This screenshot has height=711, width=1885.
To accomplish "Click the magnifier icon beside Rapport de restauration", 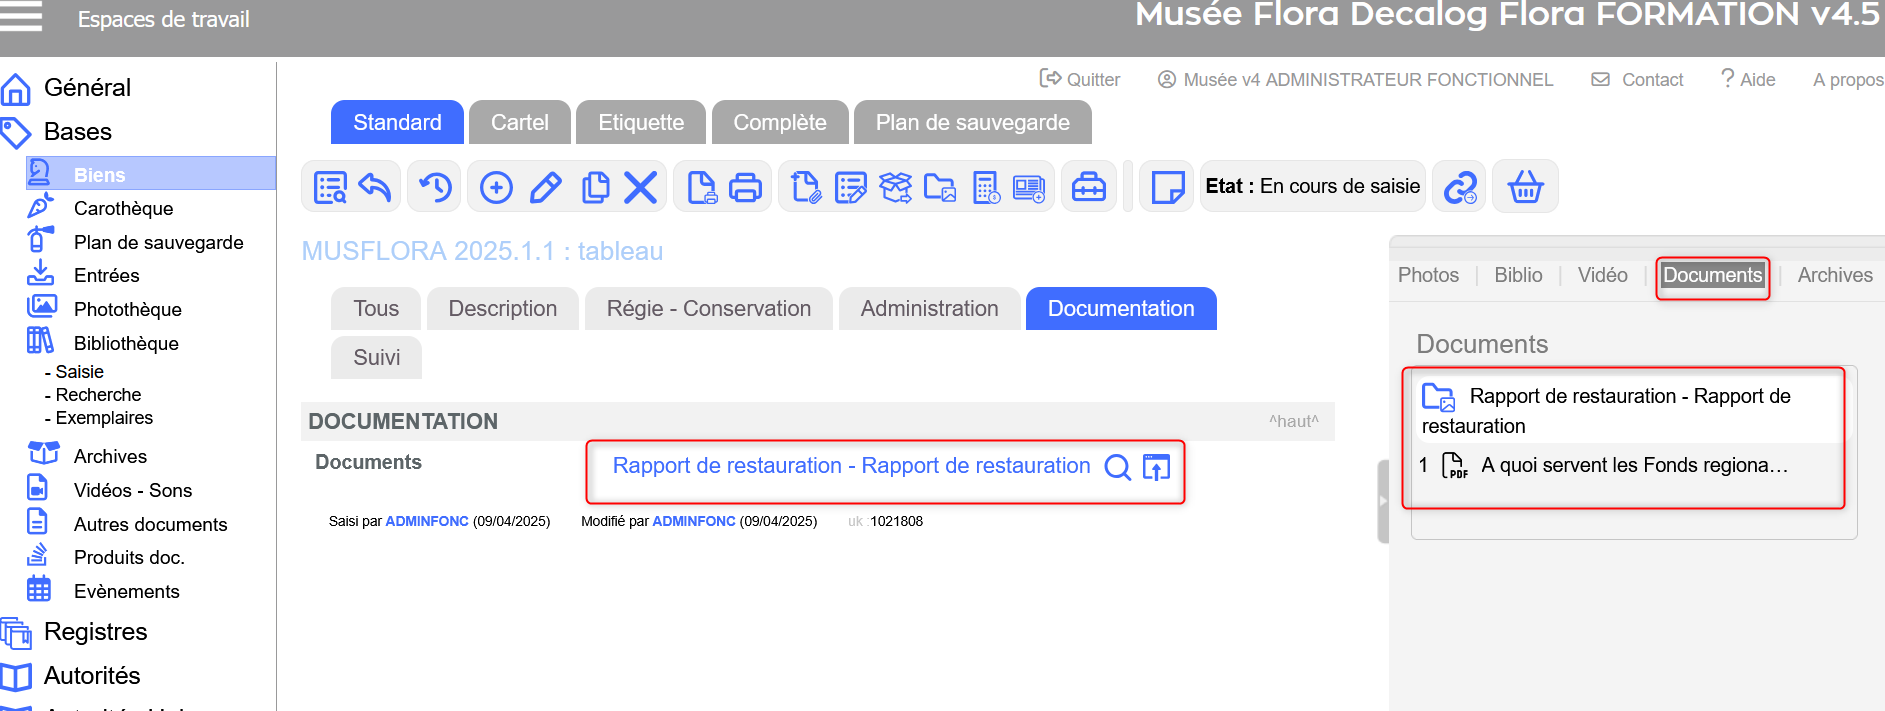I will point(1117,467).
